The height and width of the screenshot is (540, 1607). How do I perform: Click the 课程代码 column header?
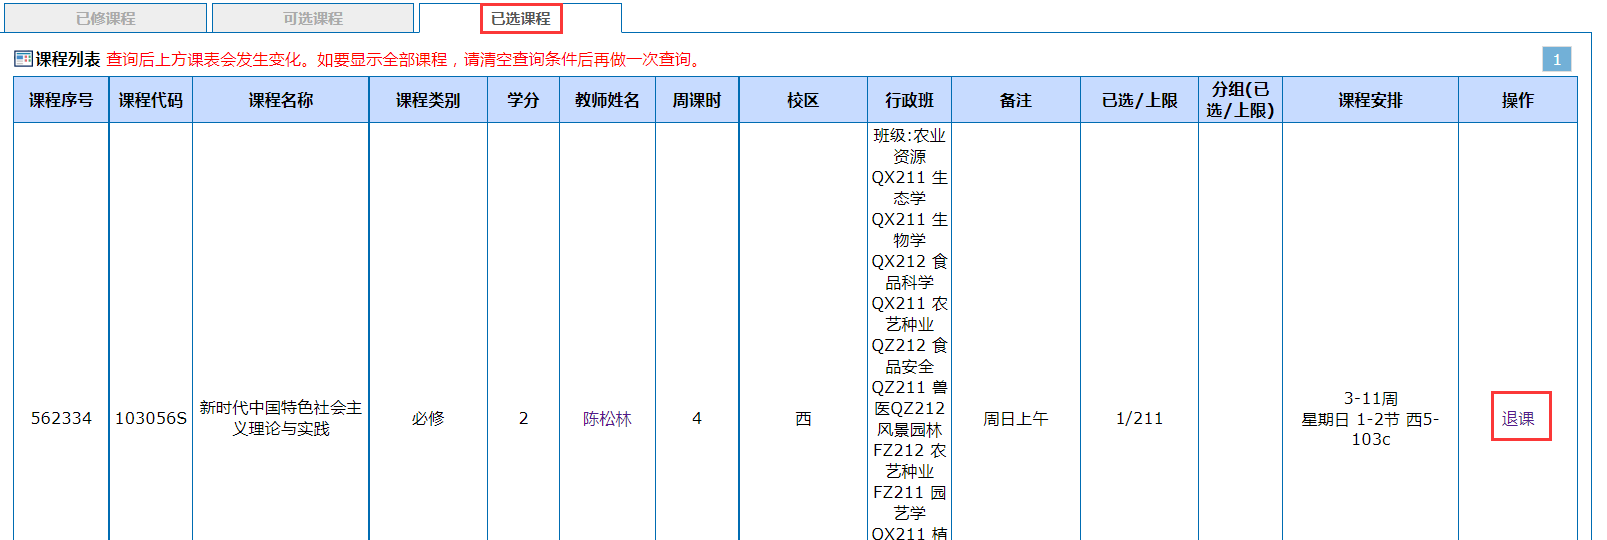point(150,100)
